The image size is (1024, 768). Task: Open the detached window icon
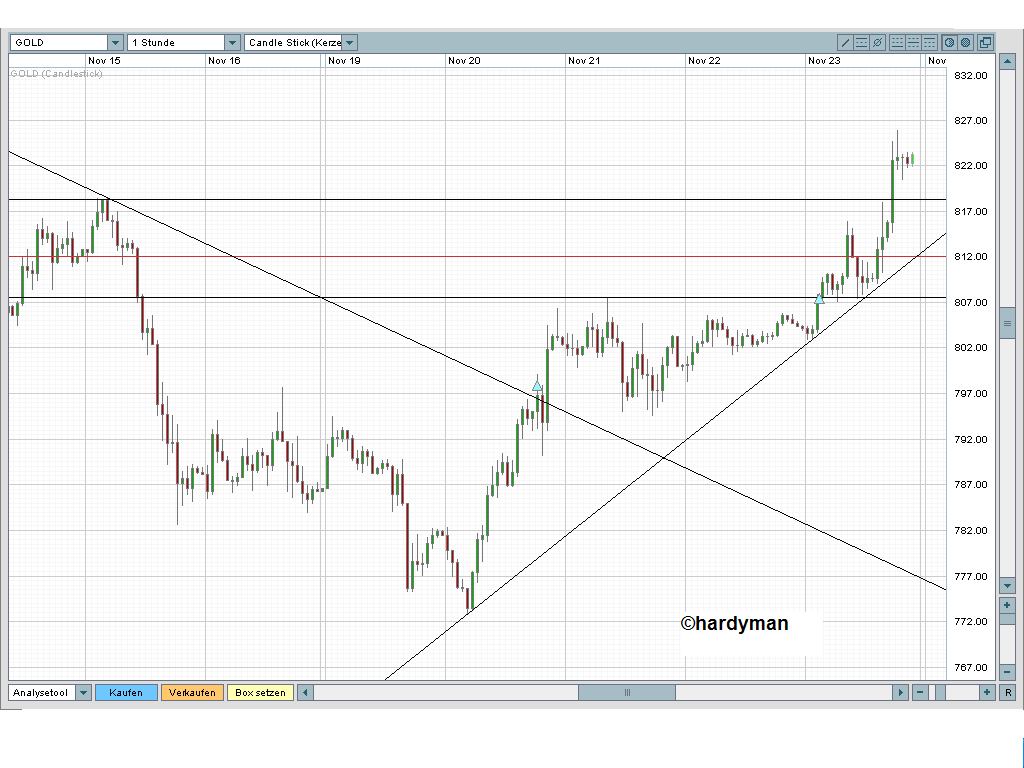point(985,43)
